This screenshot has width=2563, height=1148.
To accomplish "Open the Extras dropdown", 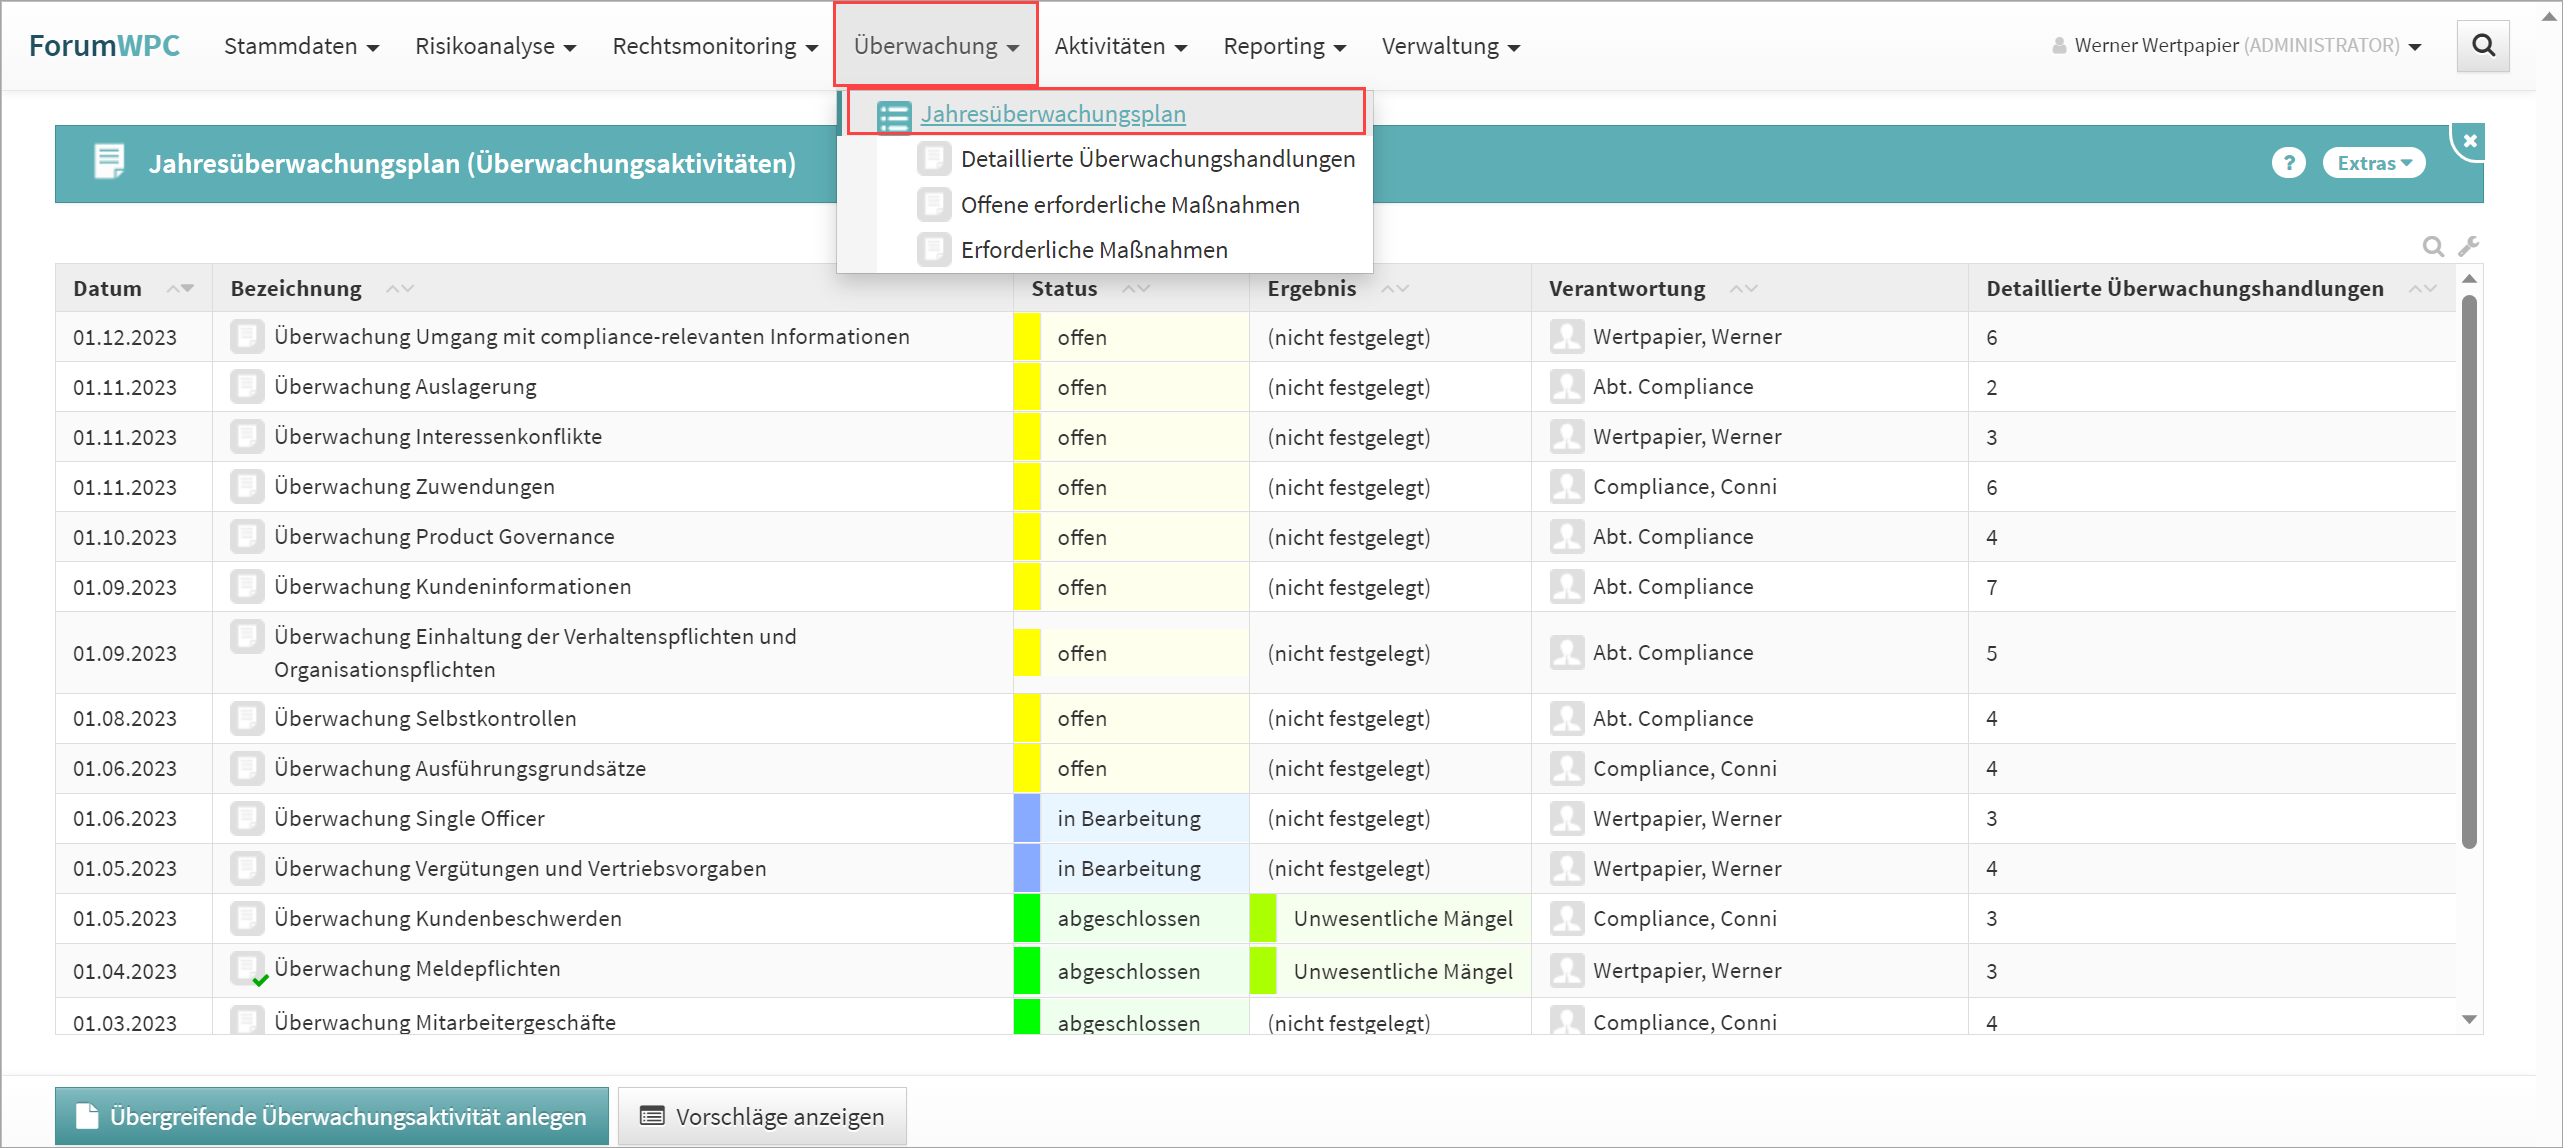I will tap(2373, 163).
